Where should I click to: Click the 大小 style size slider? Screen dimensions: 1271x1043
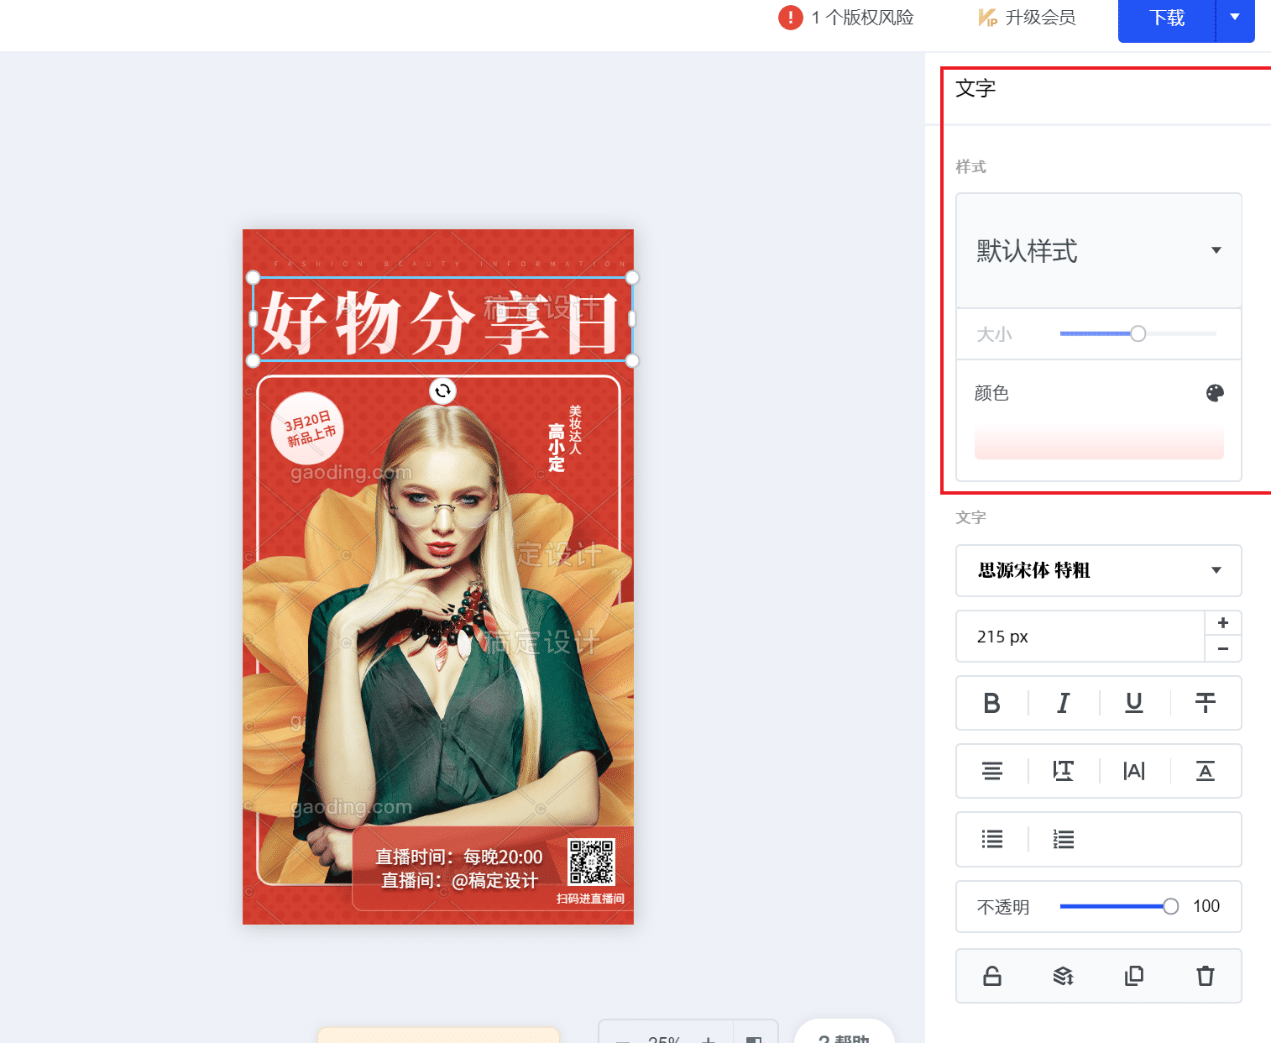[1138, 334]
